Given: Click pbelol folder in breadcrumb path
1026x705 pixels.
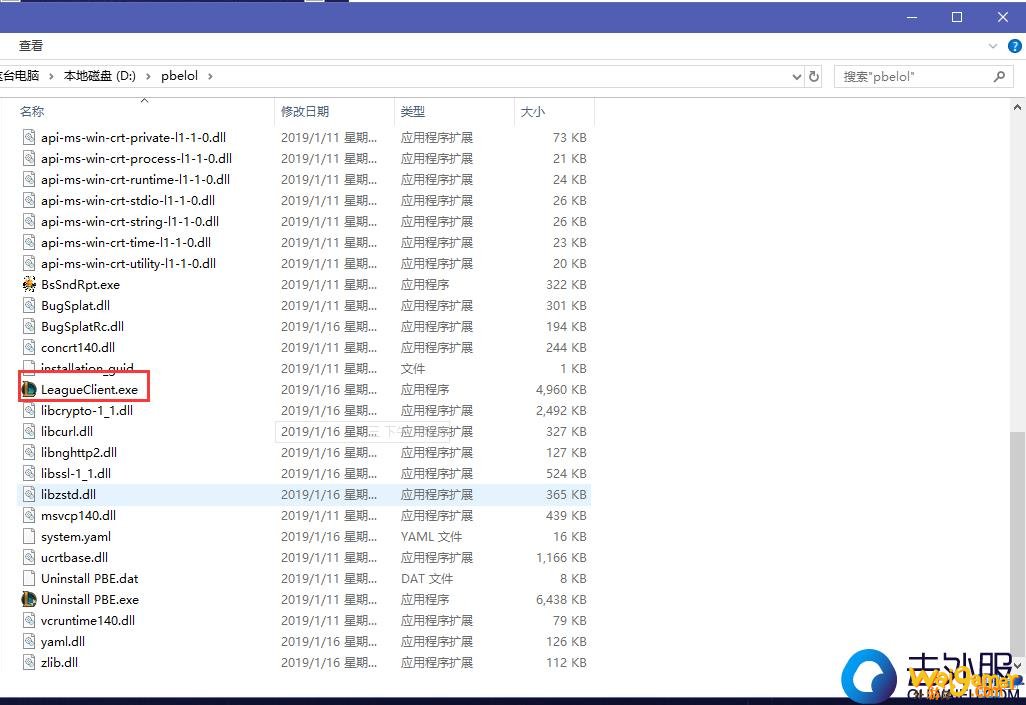Looking at the screenshot, I should pyautogui.click(x=179, y=76).
